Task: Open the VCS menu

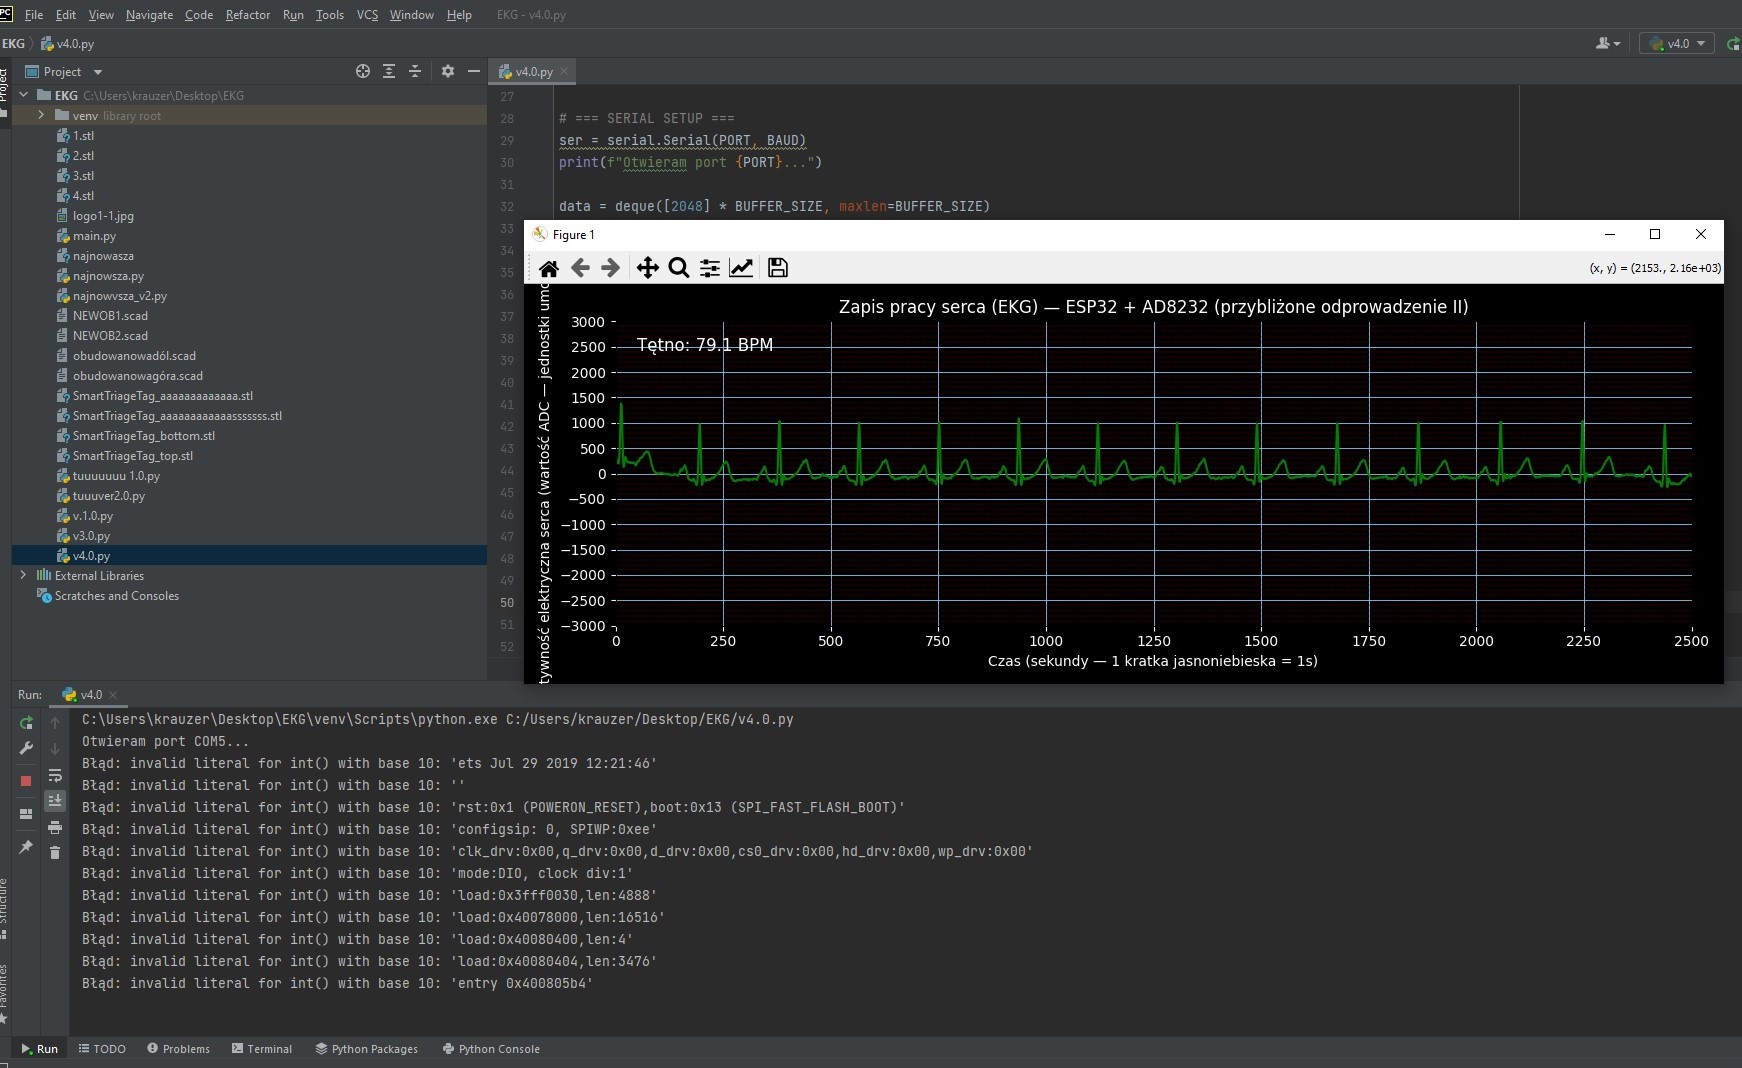Action: click(x=367, y=15)
